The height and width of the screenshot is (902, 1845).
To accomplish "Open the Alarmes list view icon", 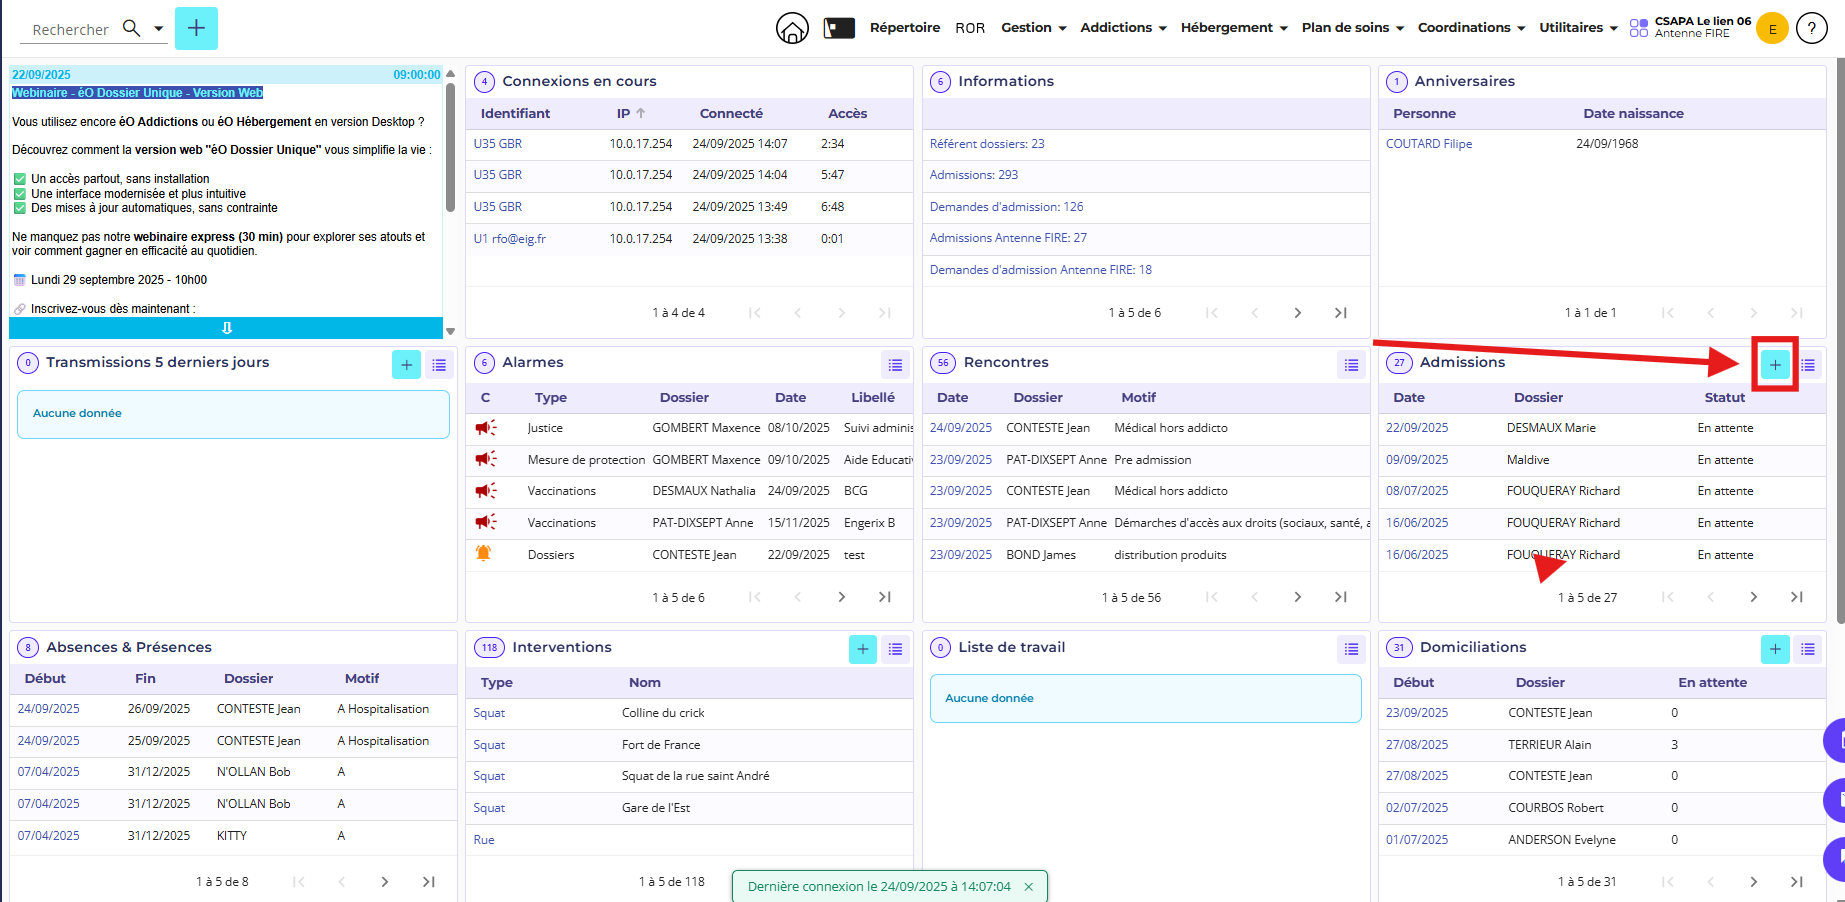I will 895,365.
